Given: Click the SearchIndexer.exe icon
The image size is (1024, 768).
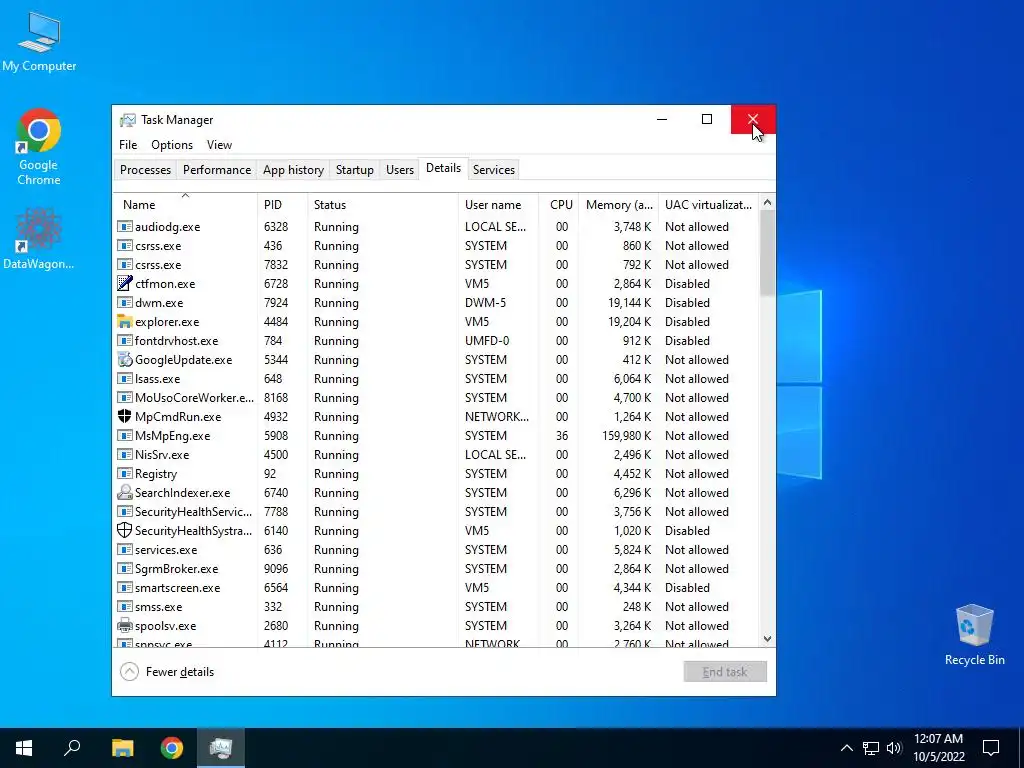Looking at the screenshot, I should point(125,492).
